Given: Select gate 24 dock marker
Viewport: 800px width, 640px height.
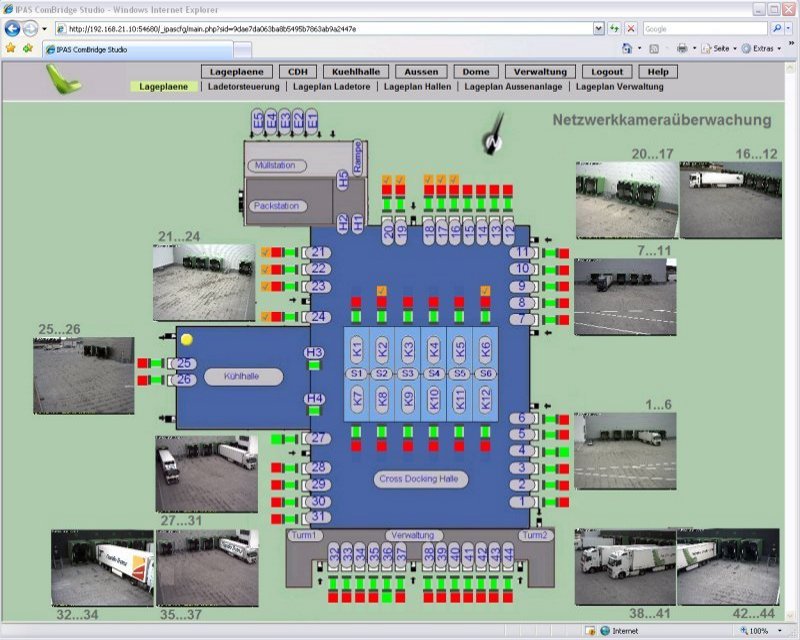Looking at the screenshot, I should [x=318, y=317].
